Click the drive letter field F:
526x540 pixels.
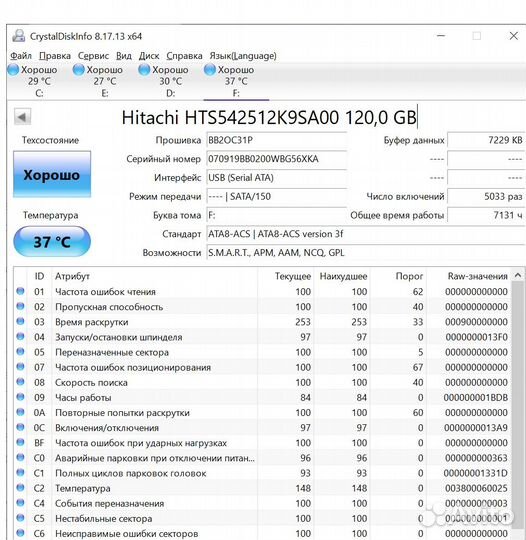point(277,215)
